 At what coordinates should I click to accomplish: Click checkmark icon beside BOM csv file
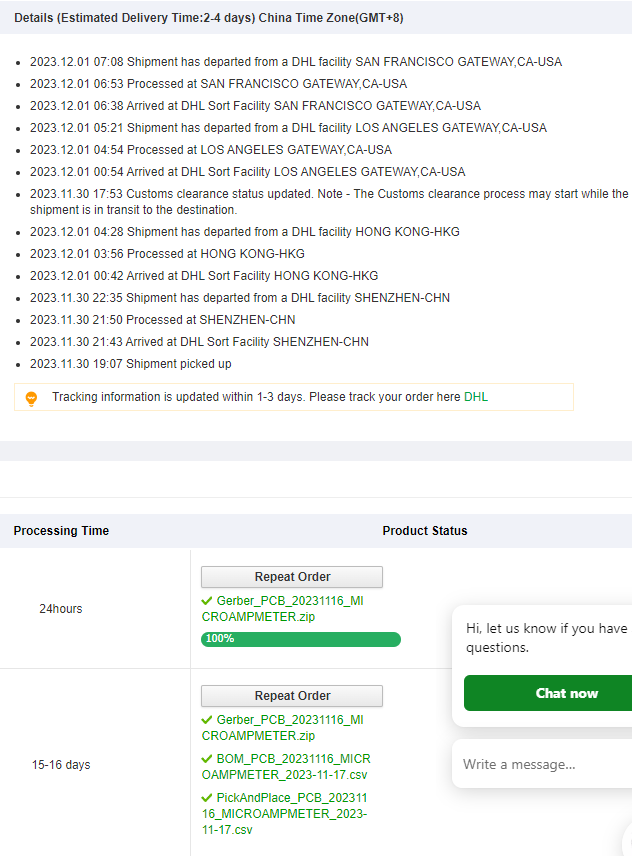pos(207,759)
